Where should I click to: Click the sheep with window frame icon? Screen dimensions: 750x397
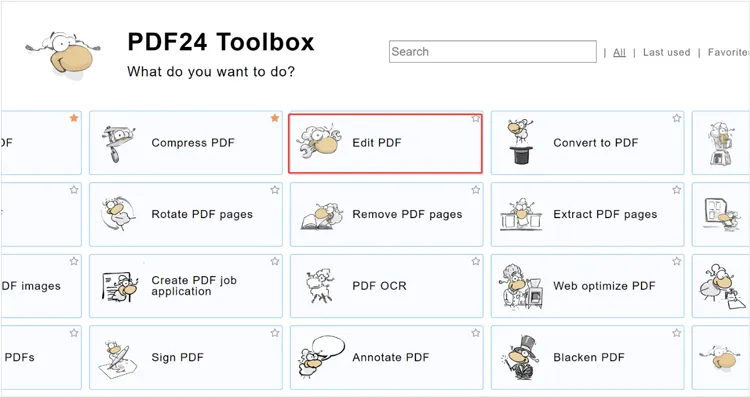point(722,214)
